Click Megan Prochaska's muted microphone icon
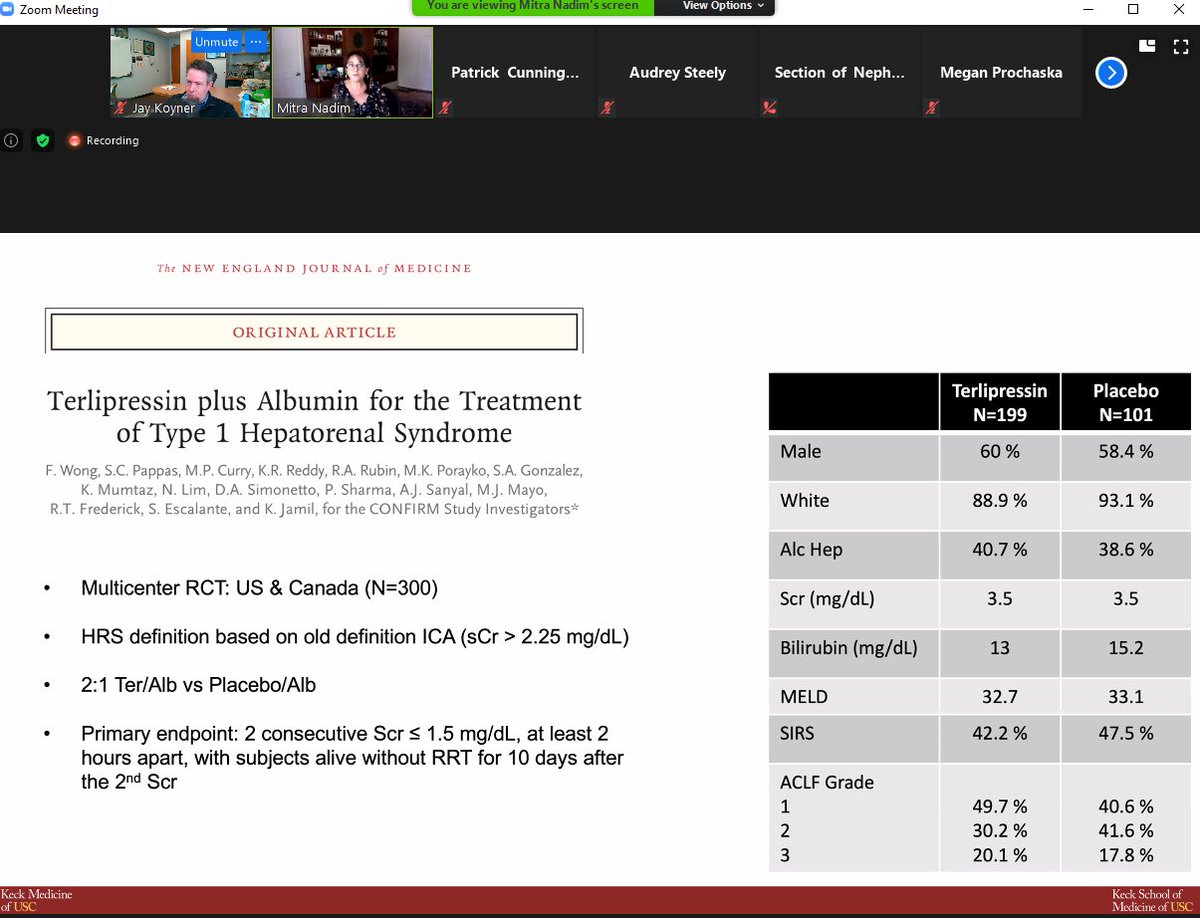The width and height of the screenshot is (1200, 918). tap(933, 107)
